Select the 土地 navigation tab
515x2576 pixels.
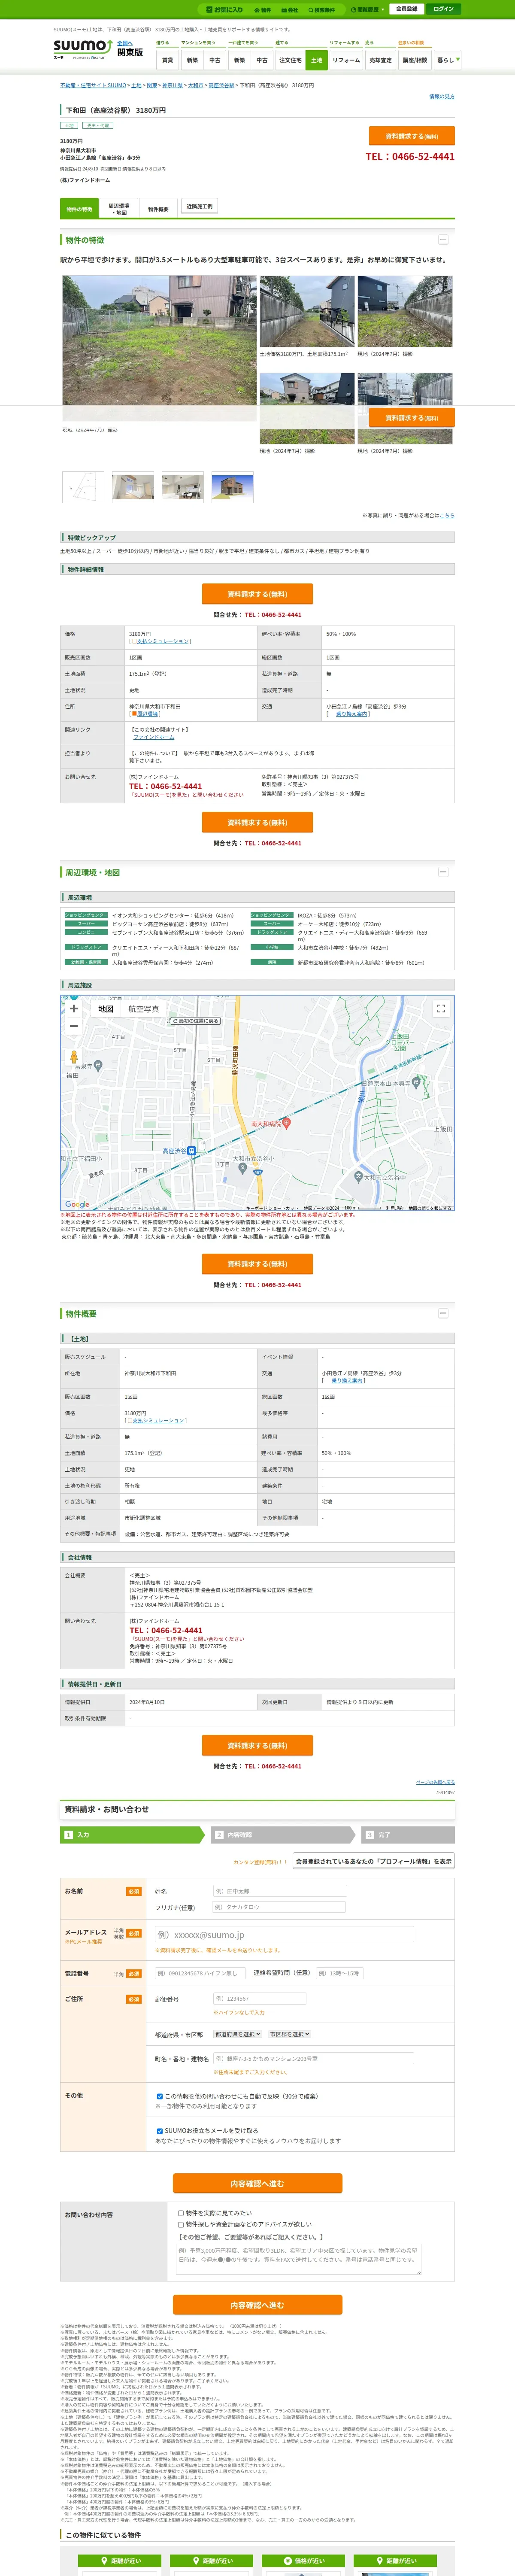(x=317, y=60)
